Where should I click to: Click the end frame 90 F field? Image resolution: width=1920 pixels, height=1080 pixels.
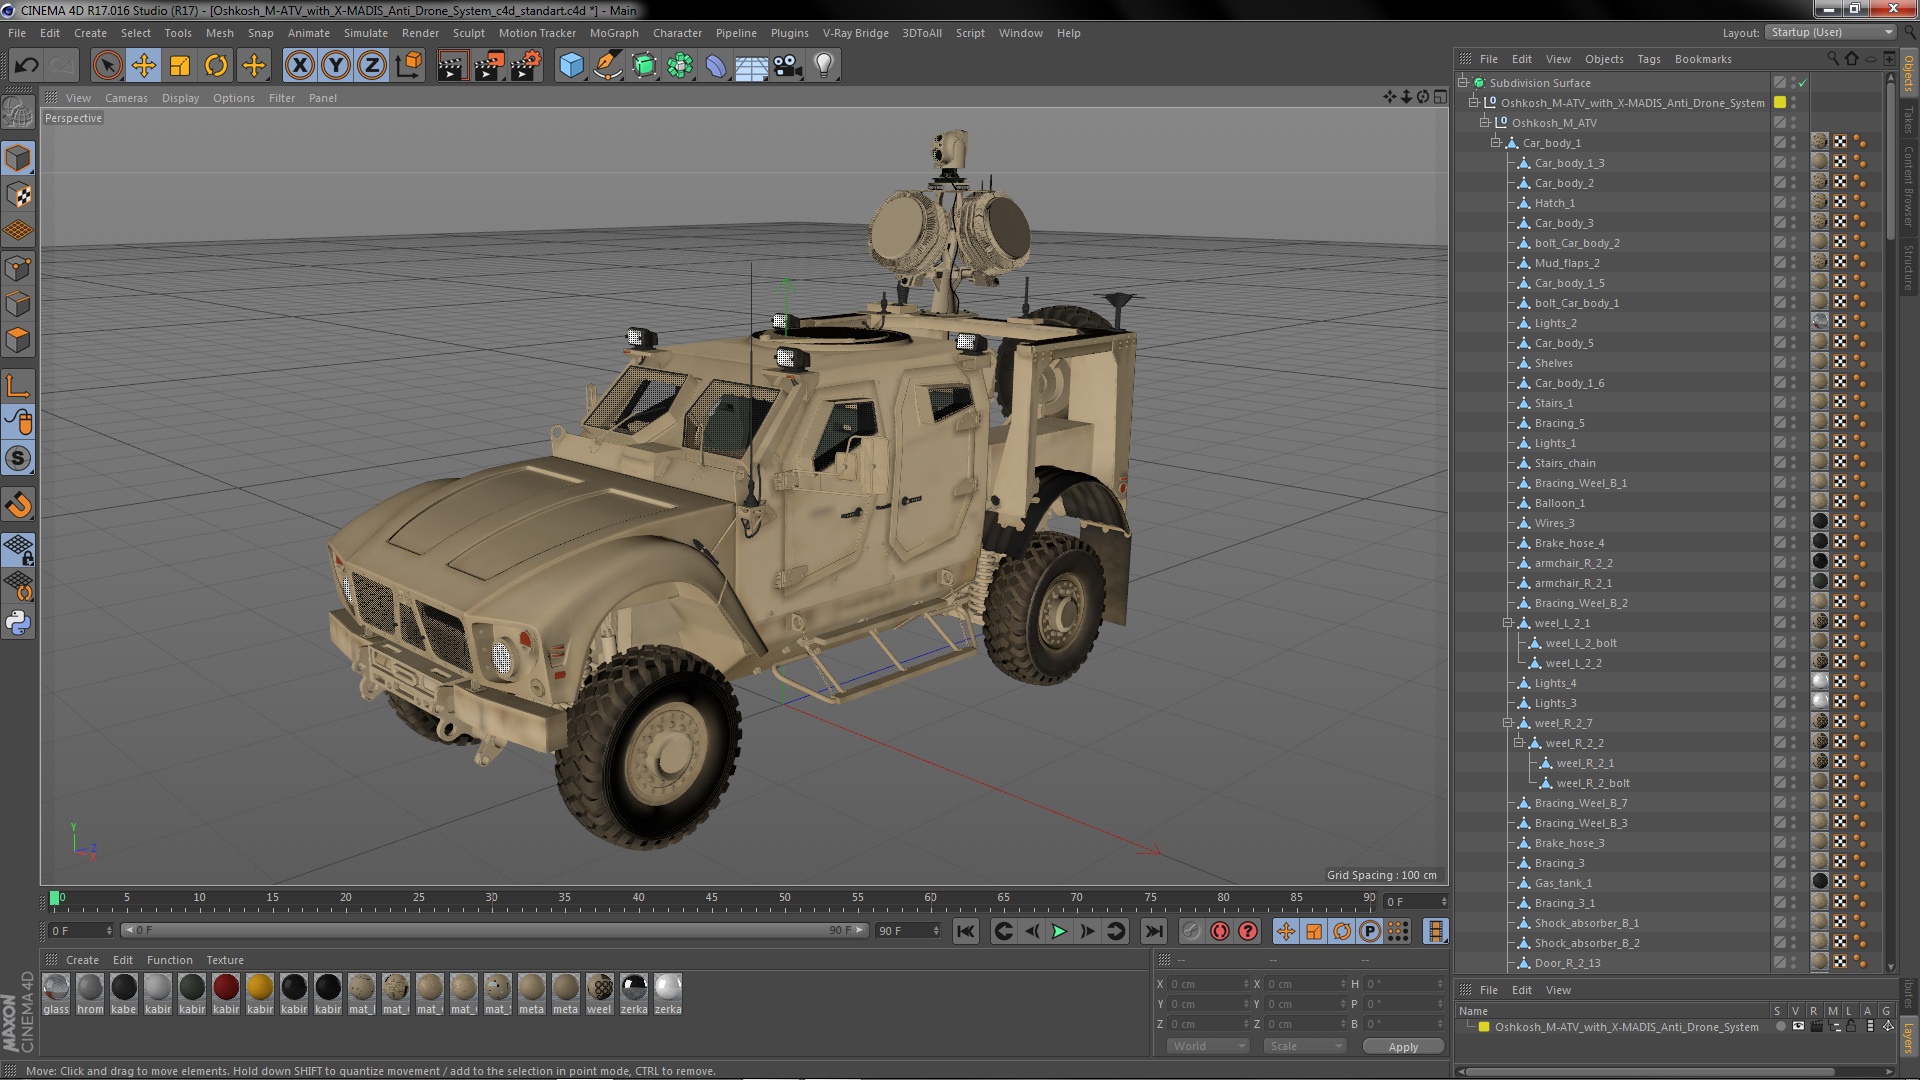908,931
